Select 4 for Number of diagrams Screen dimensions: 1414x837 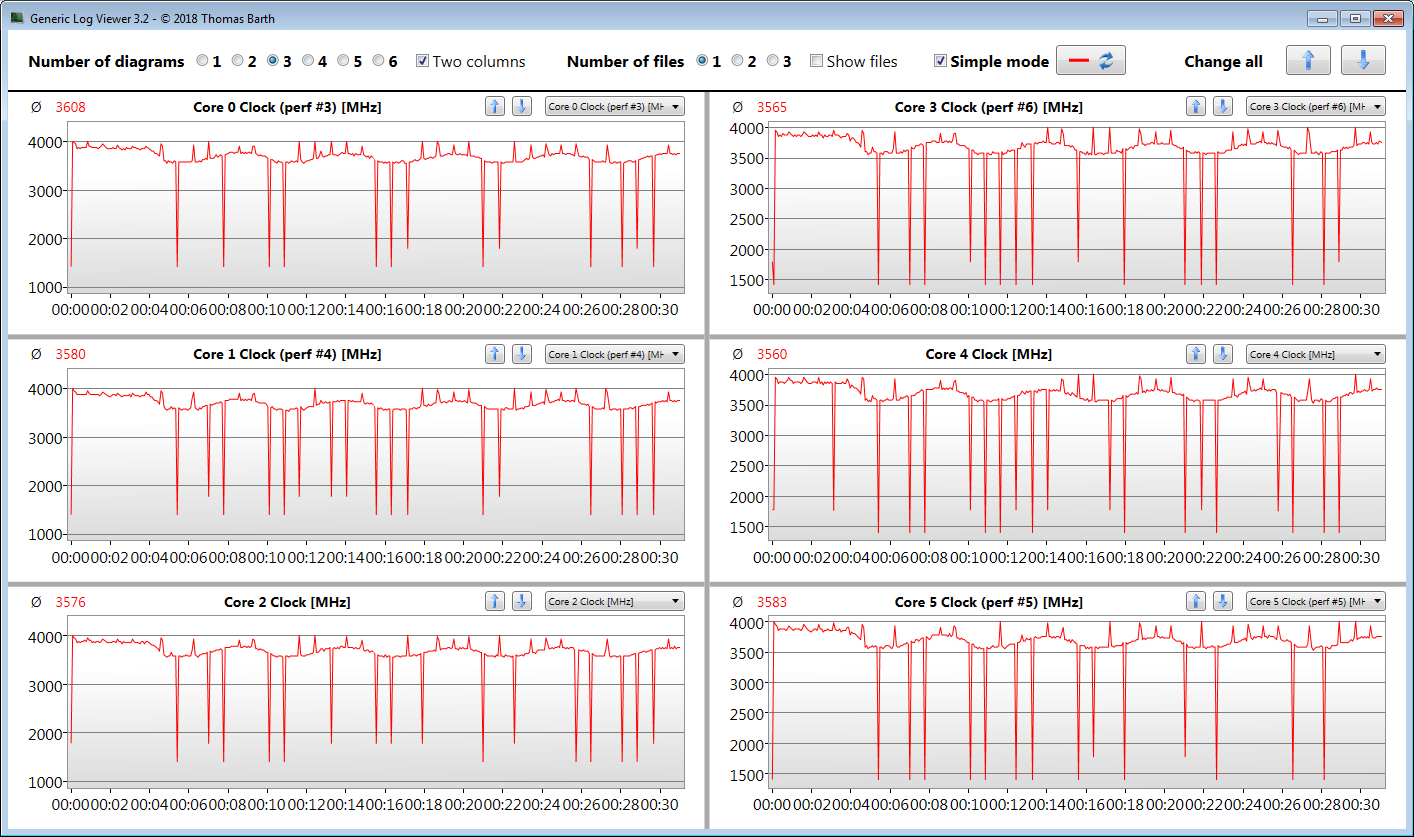[x=308, y=61]
